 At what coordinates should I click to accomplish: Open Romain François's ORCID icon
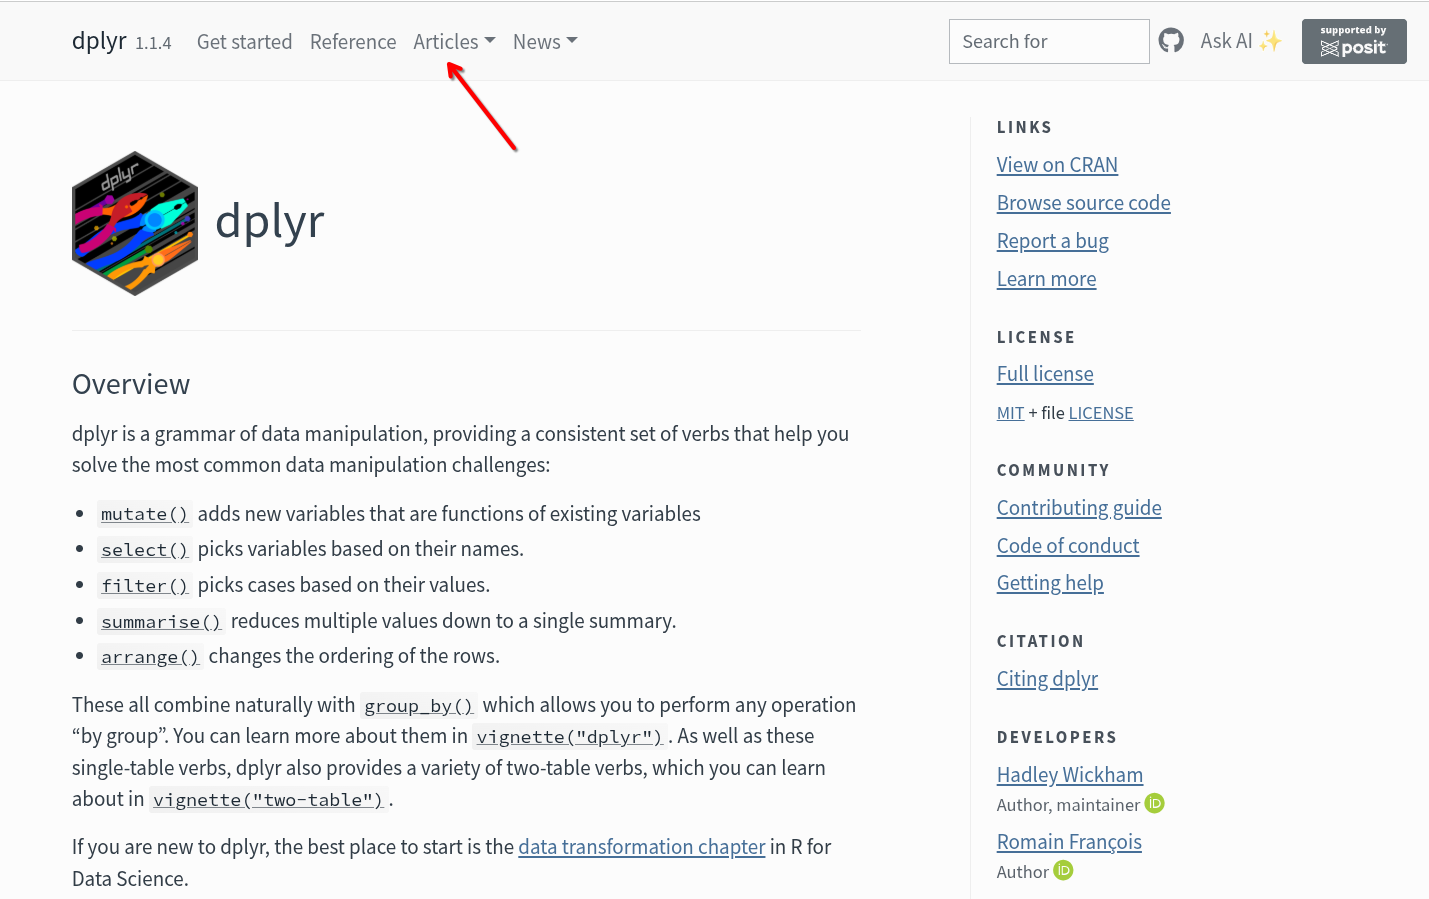pos(1063,871)
